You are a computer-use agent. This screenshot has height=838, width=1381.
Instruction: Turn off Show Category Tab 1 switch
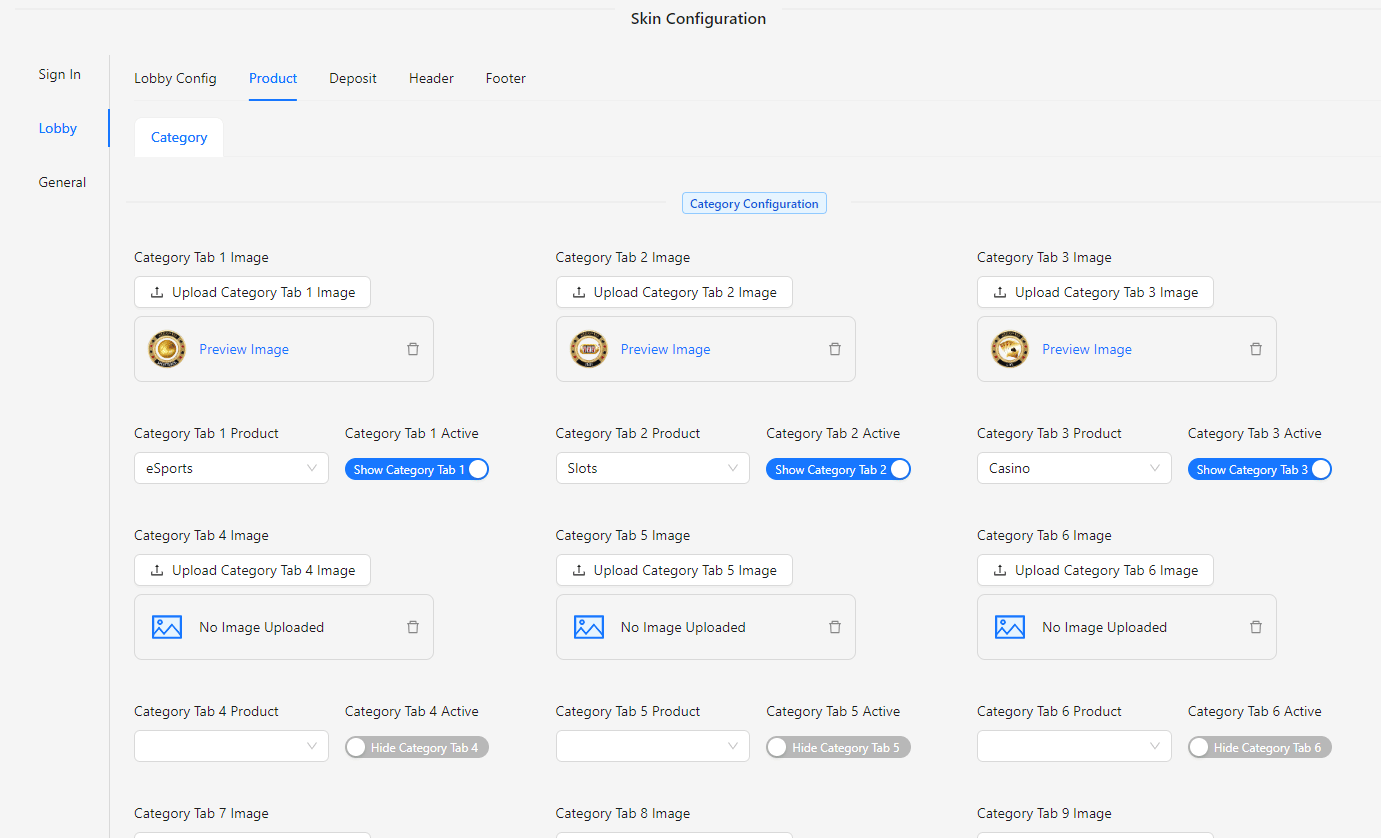[x=416, y=469]
